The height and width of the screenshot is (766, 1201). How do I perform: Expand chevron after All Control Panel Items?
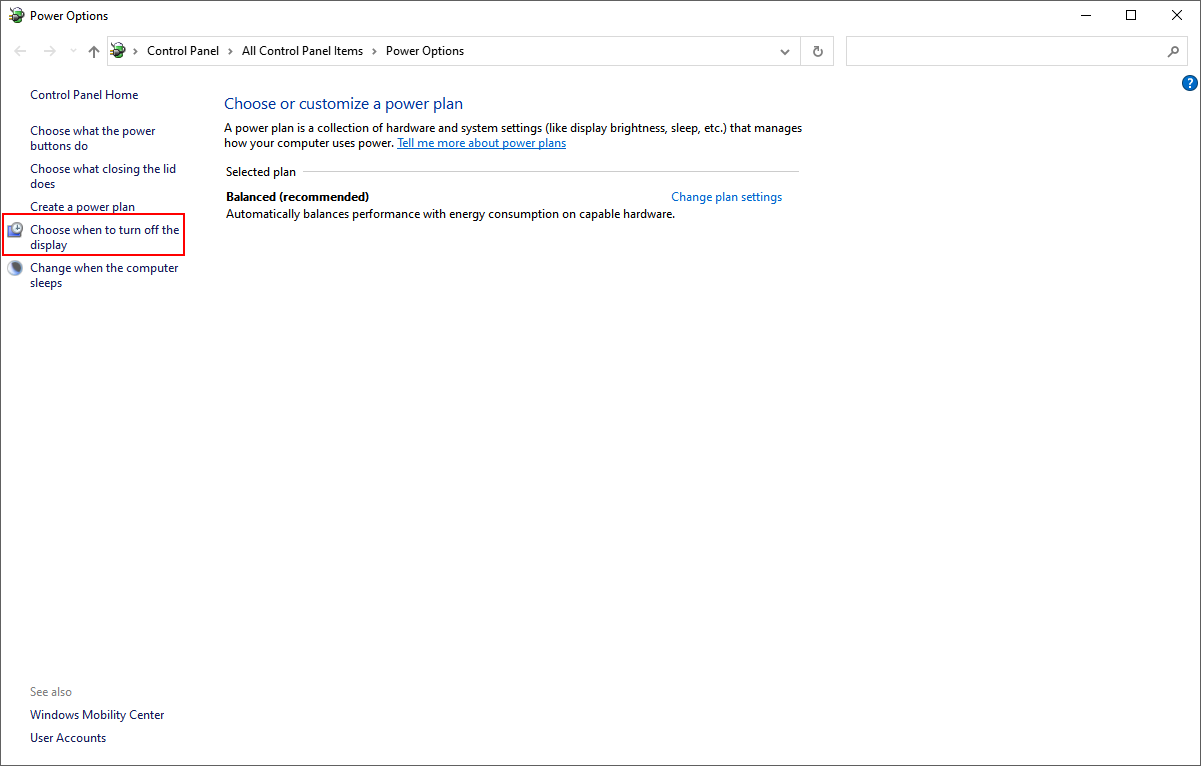pyautogui.click(x=374, y=51)
